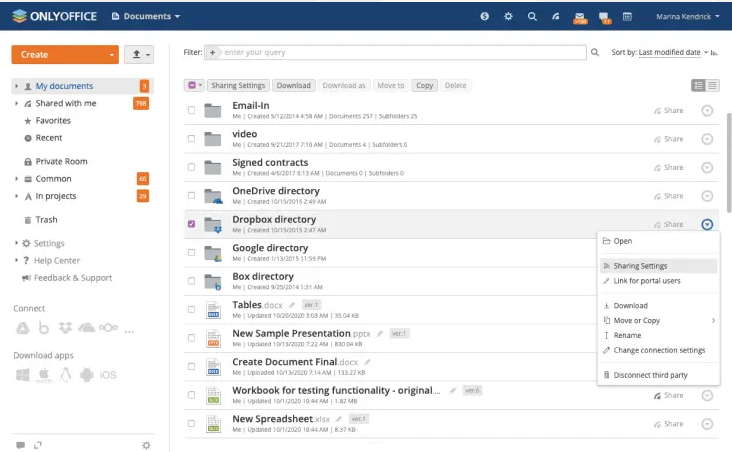Choose Rename in context menu

pos(658,335)
